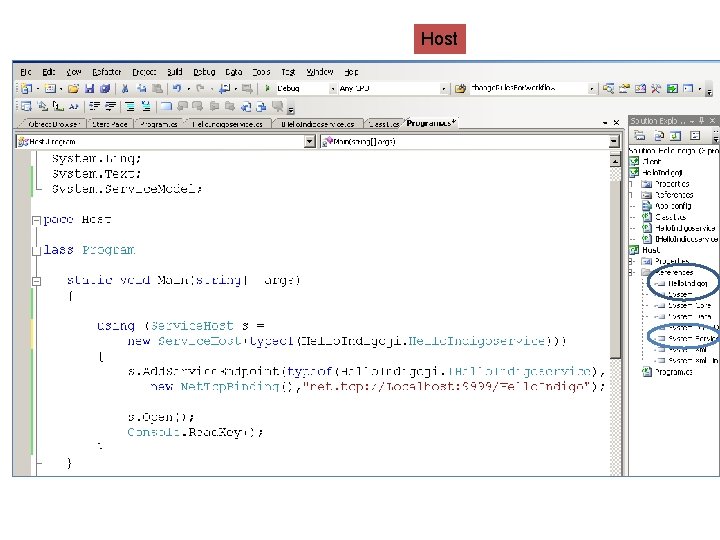The width and height of the screenshot is (720, 540).
Task: Open the Host.Program types dropdown
Action: 310,141
